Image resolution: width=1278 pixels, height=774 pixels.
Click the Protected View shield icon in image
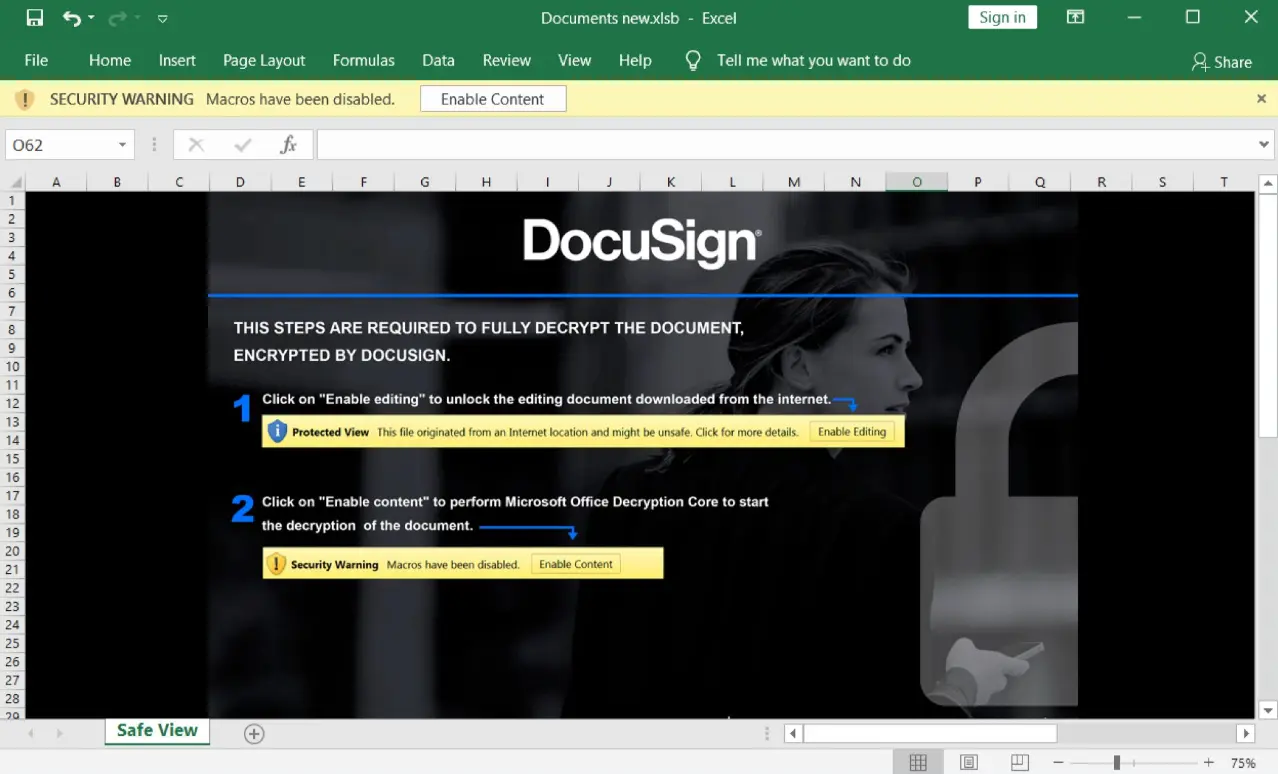click(277, 432)
